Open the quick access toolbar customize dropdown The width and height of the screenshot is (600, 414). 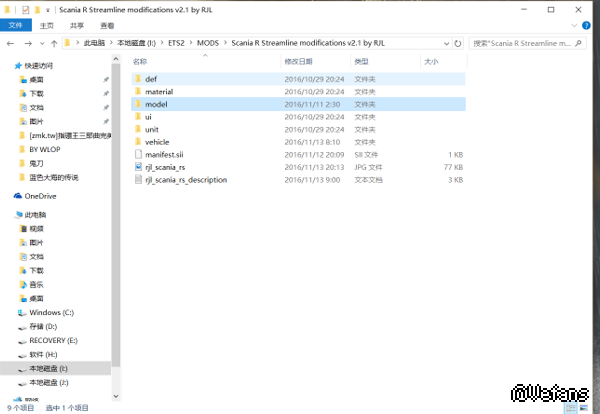coord(48,10)
